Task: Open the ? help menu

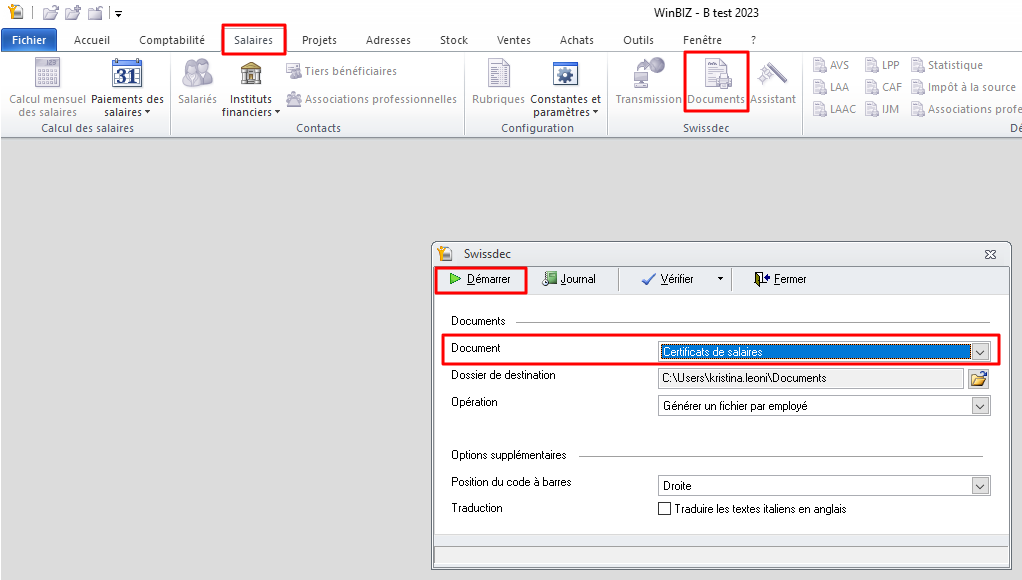Action: tap(753, 40)
